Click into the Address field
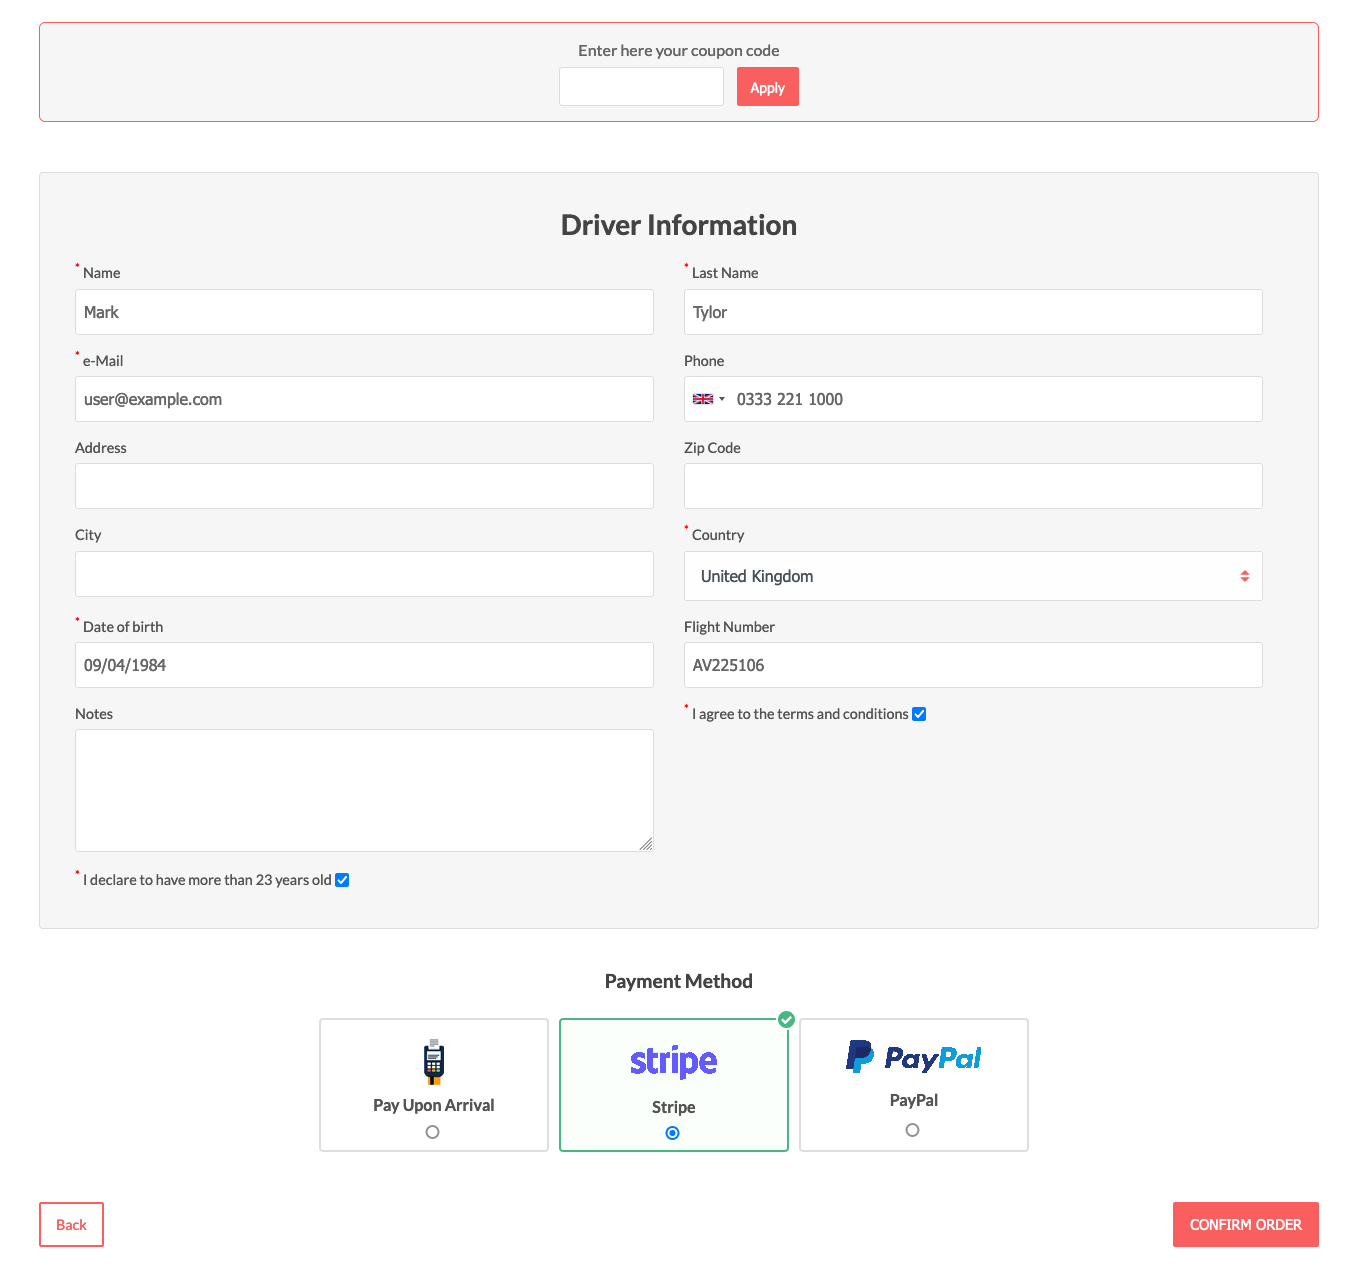The width and height of the screenshot is (1358, 1269). 364,486
